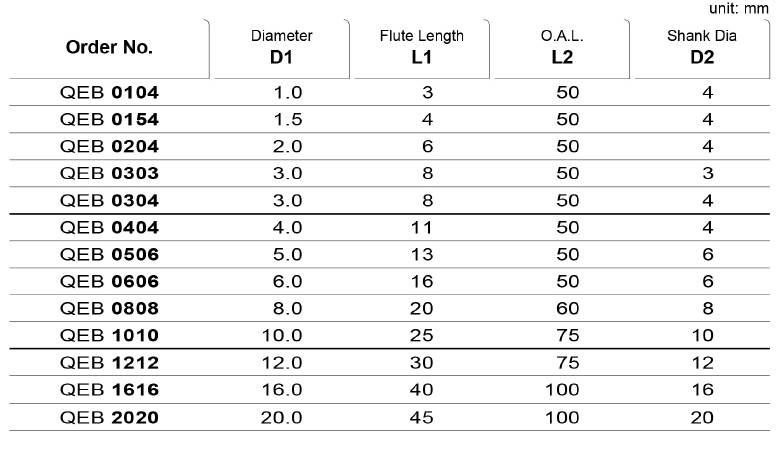
Task: Select the QEB 0506 row label
Action: [109, 255]
